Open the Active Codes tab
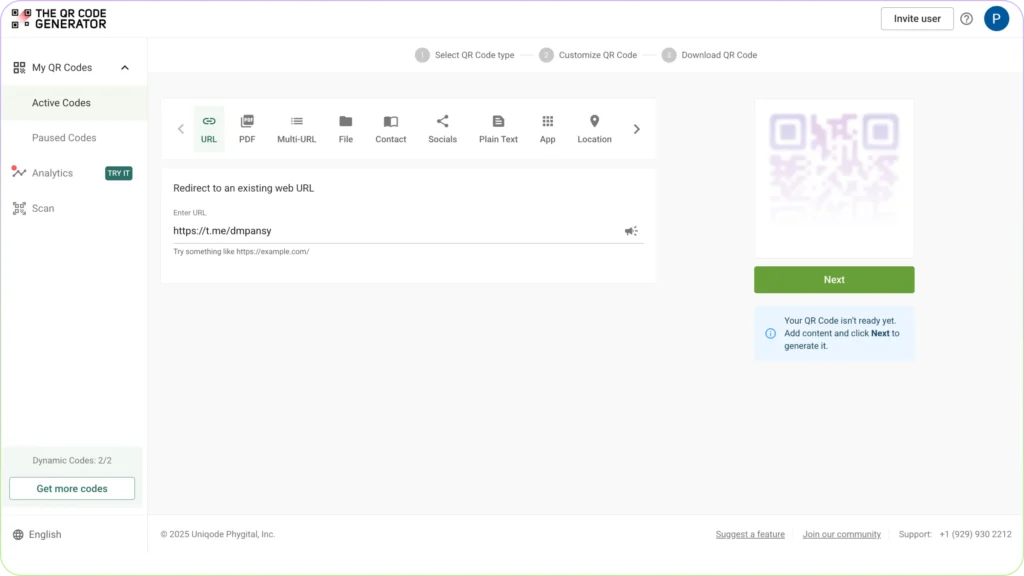 [x=63, y=102]
